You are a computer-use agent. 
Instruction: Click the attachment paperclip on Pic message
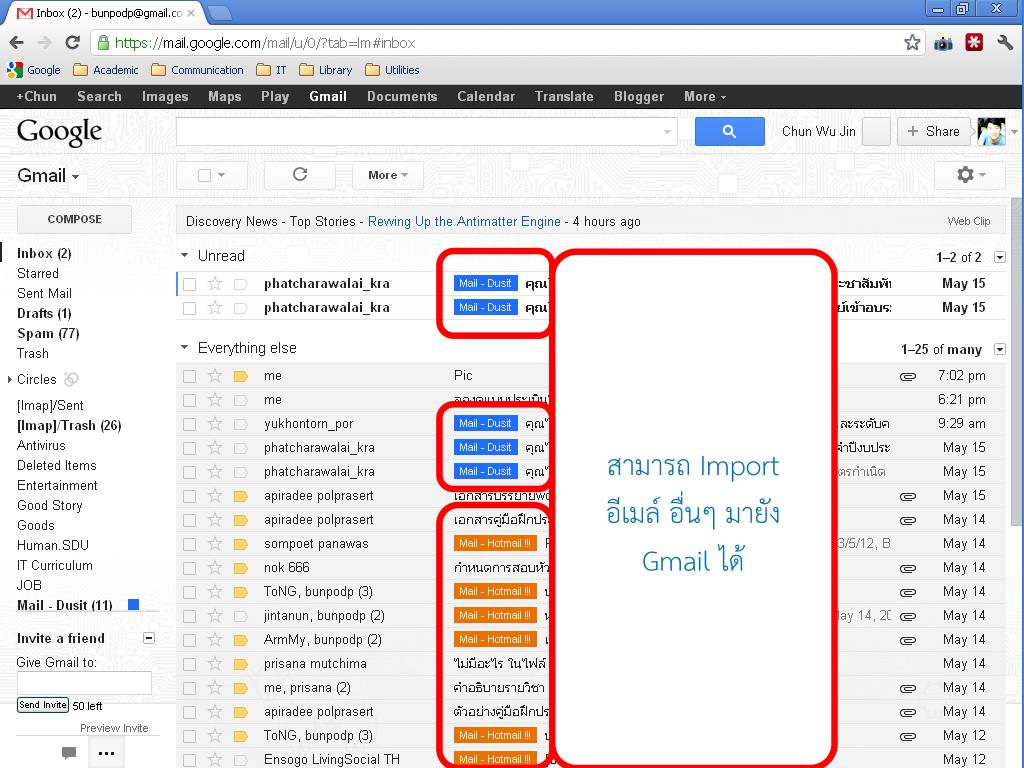907,376
